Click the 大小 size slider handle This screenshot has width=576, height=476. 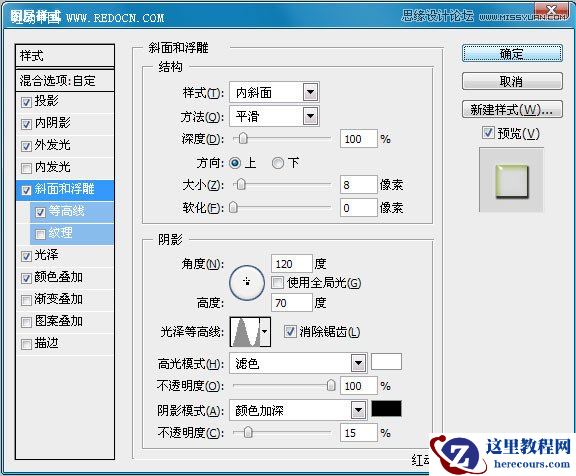[x=241, y=184]
